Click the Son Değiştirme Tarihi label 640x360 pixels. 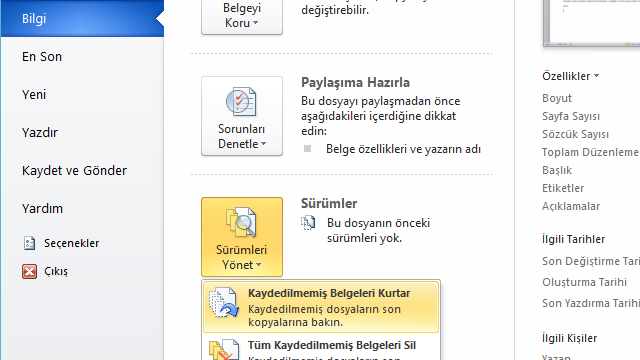pyautogui.click(x=591, y=261)
